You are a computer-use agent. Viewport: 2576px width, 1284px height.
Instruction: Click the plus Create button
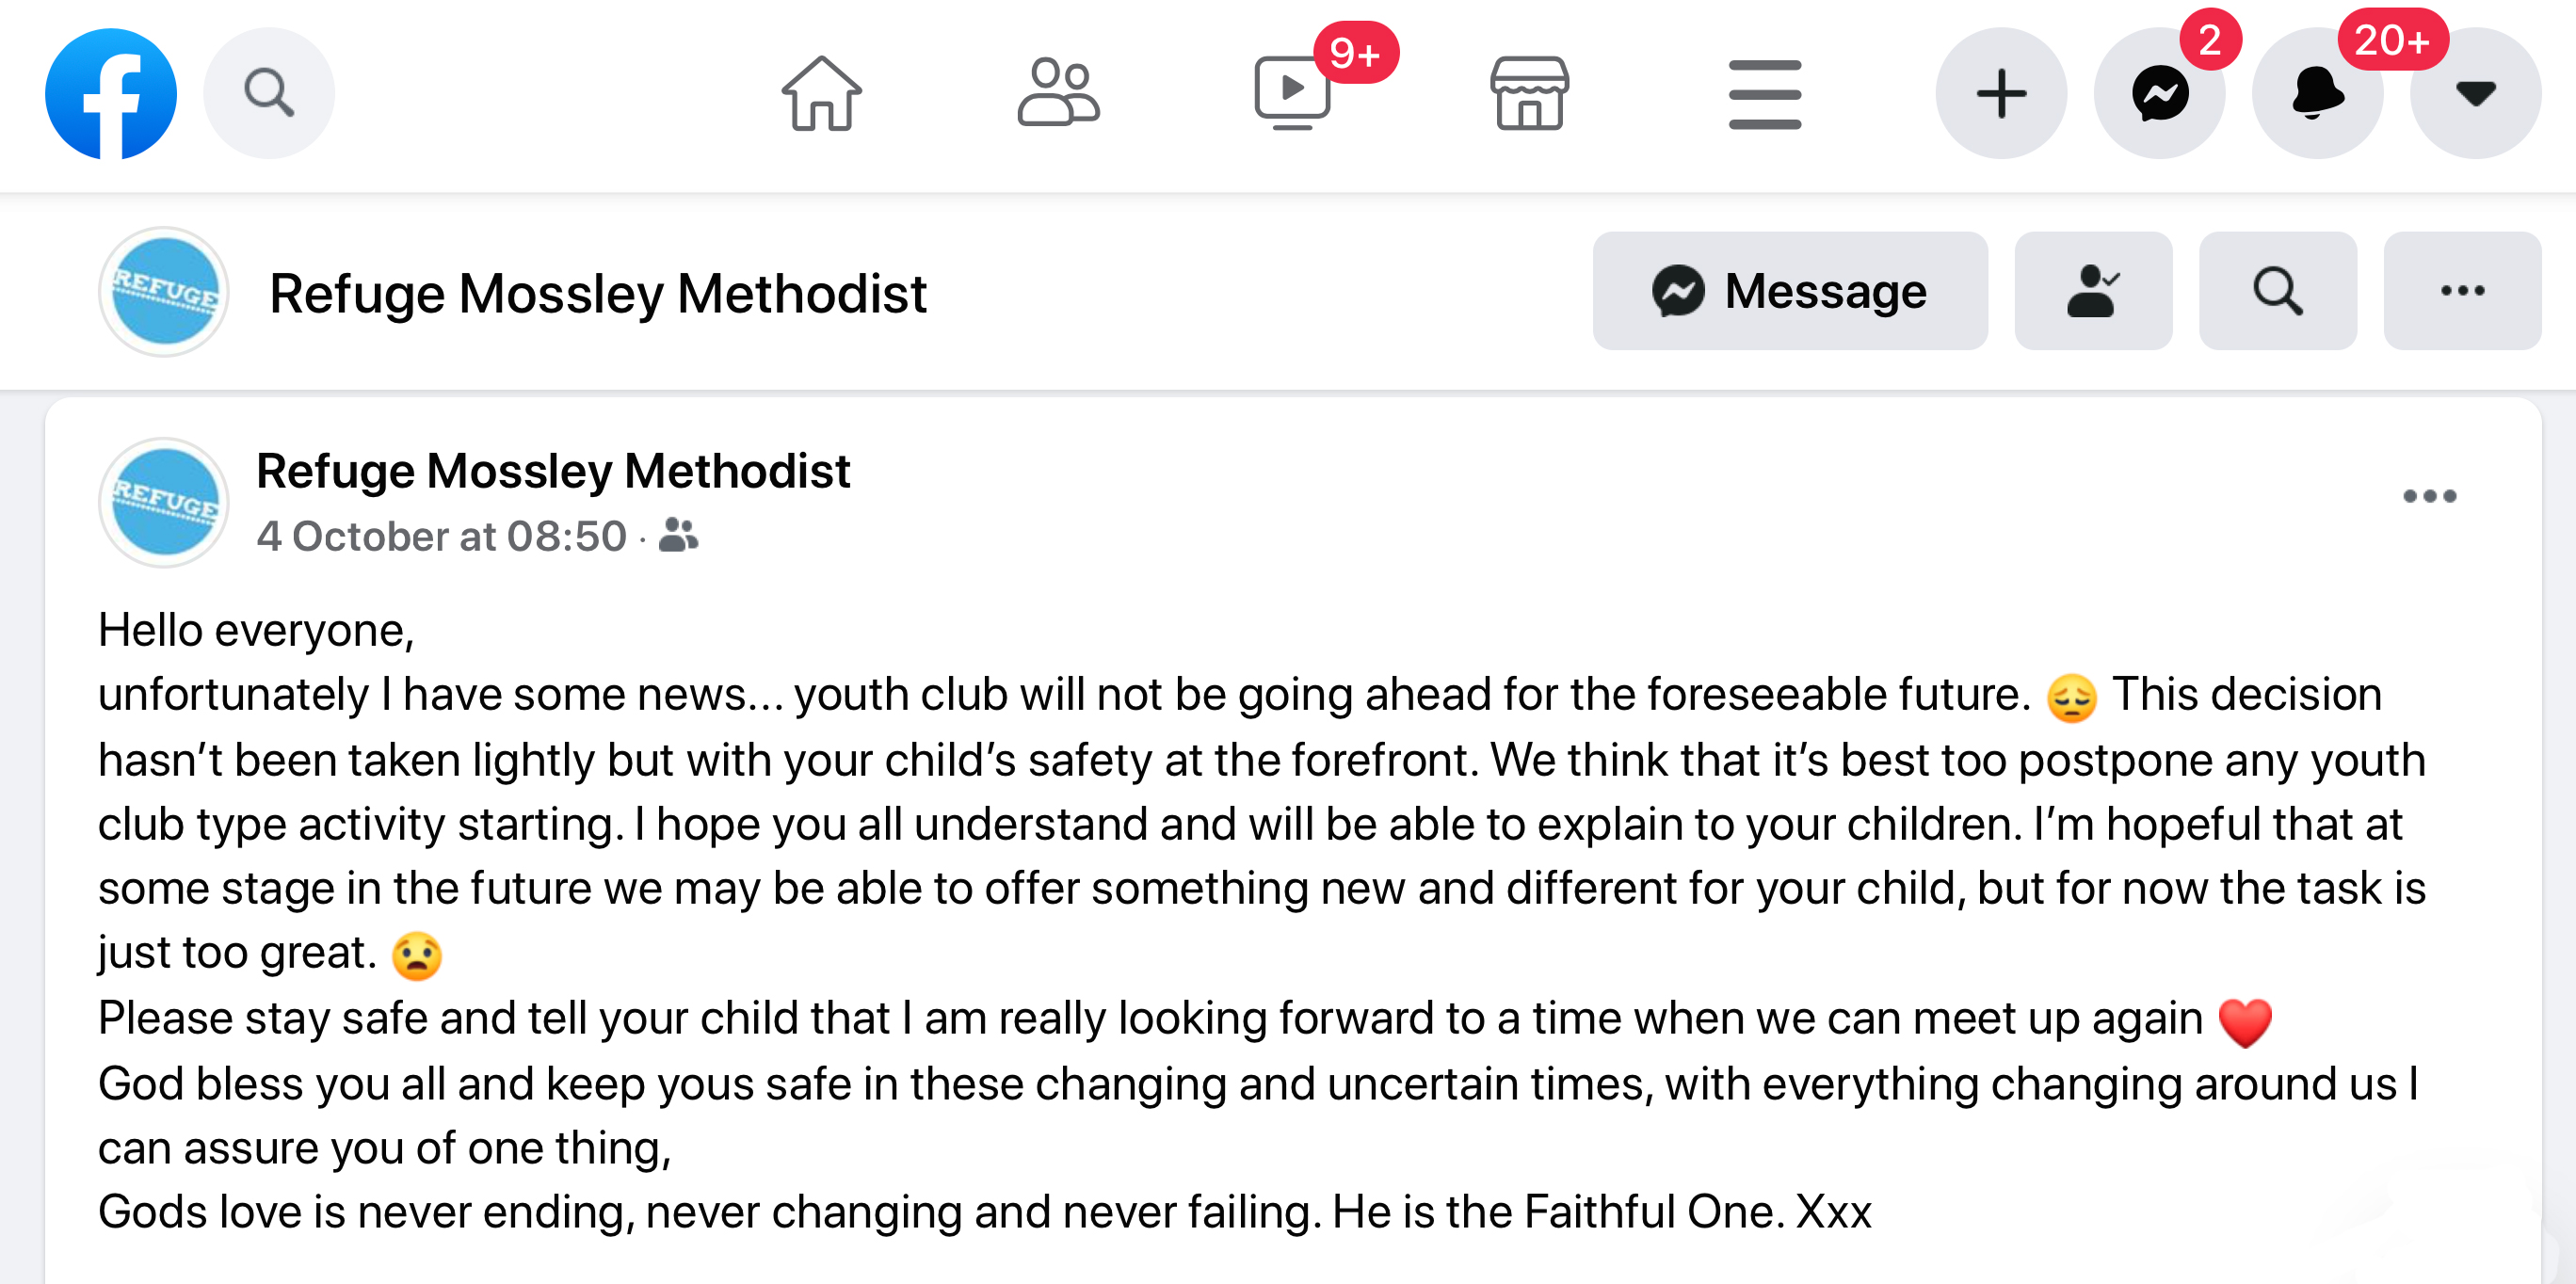point(2001,94)
